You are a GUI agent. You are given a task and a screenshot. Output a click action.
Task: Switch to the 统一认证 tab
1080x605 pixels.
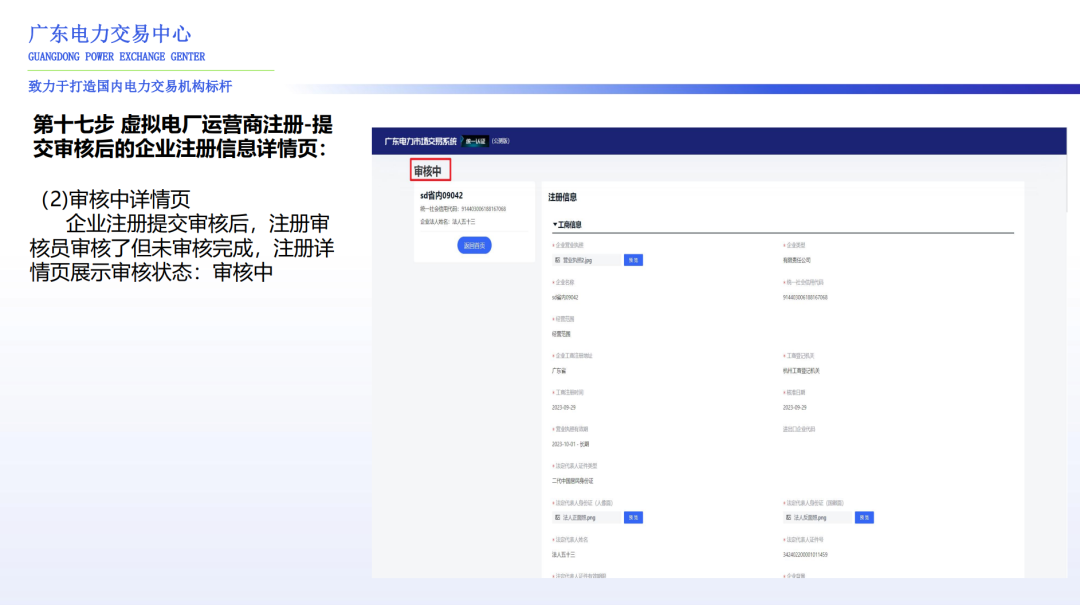(x=478, y=143)
